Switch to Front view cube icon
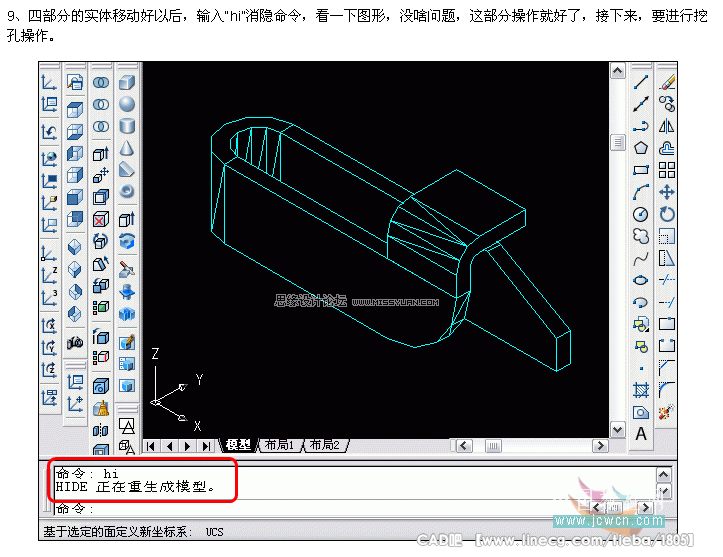723x557 pixels. (75, 197)
